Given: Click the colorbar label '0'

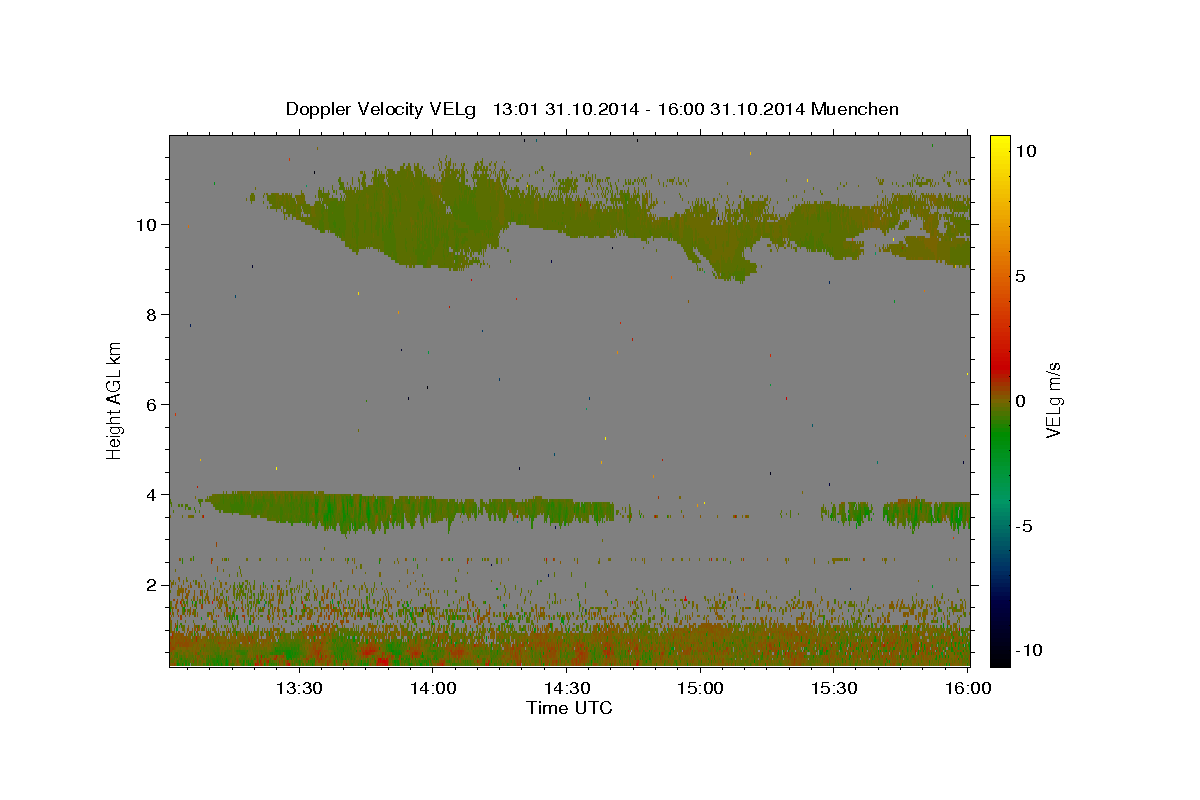Looking at the screenshot, I should click(x=1020, y=401).
